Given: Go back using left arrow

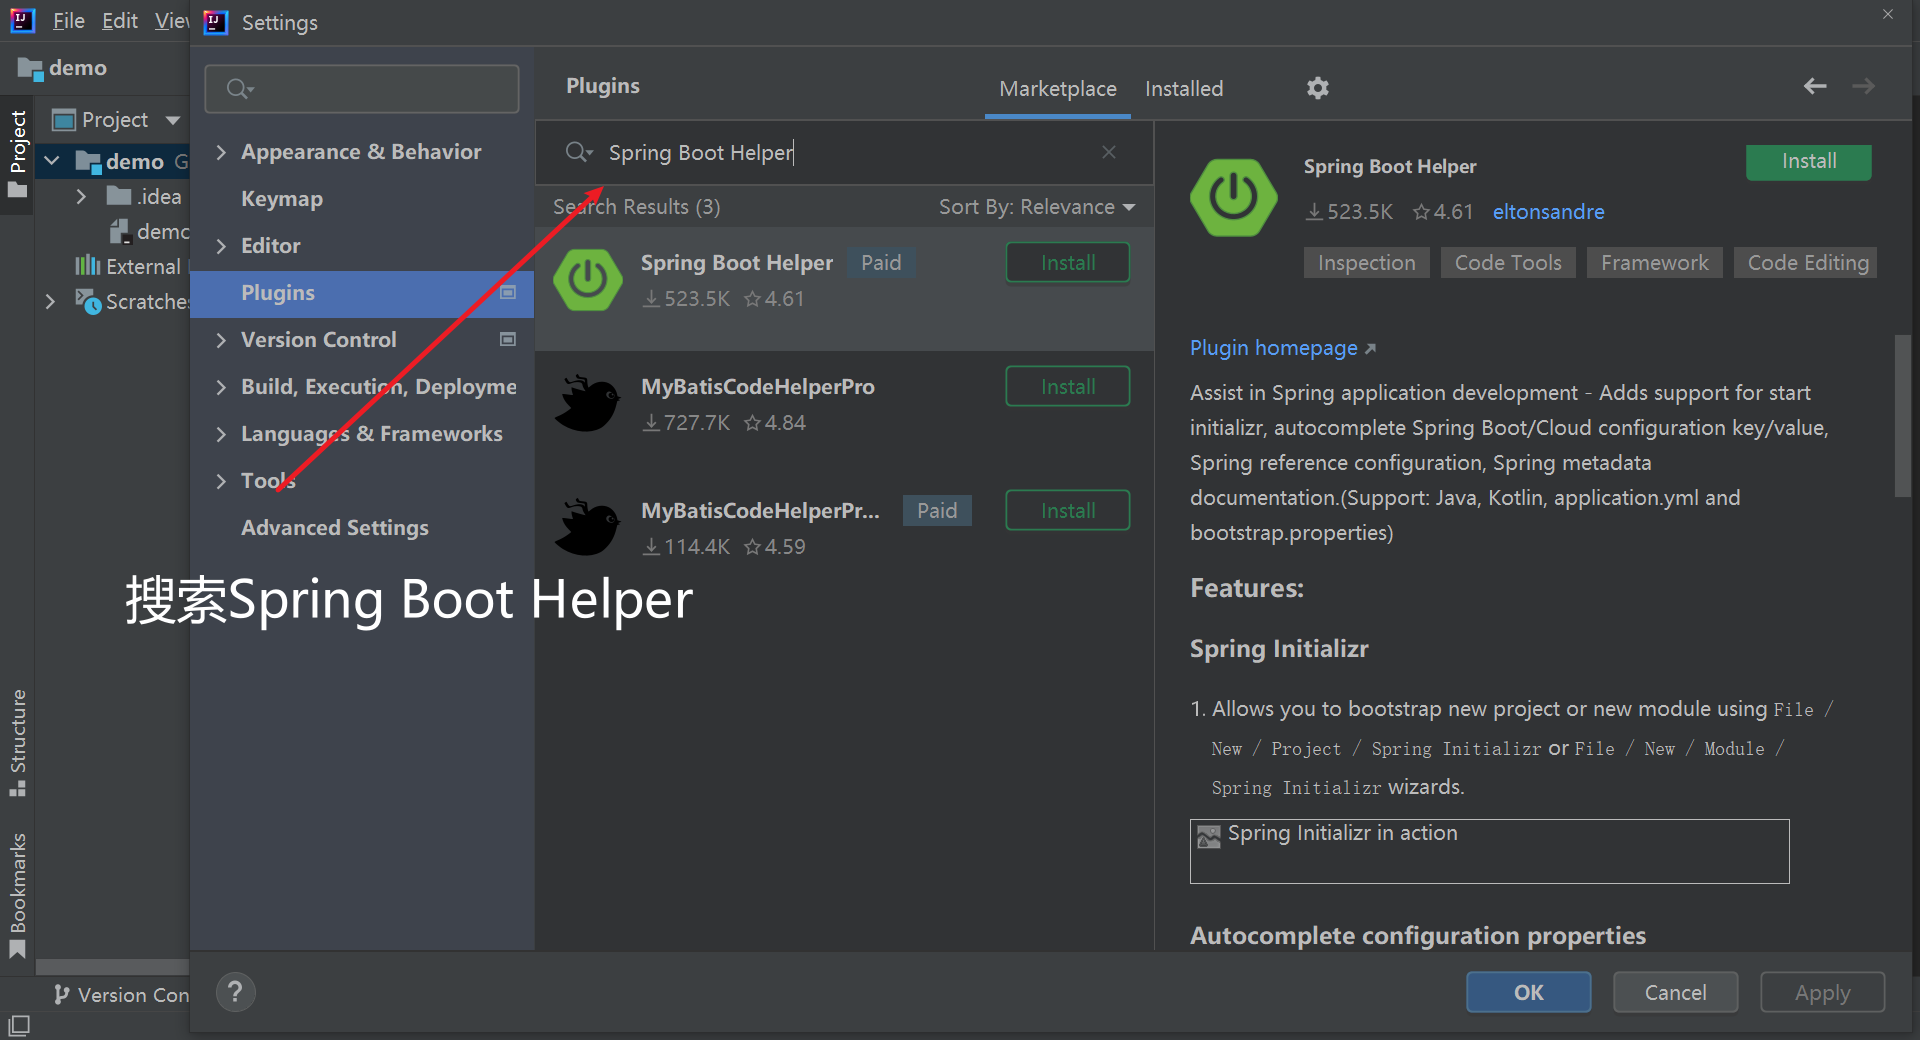Looking at the screenshot, I should (x=1815, y=87).
